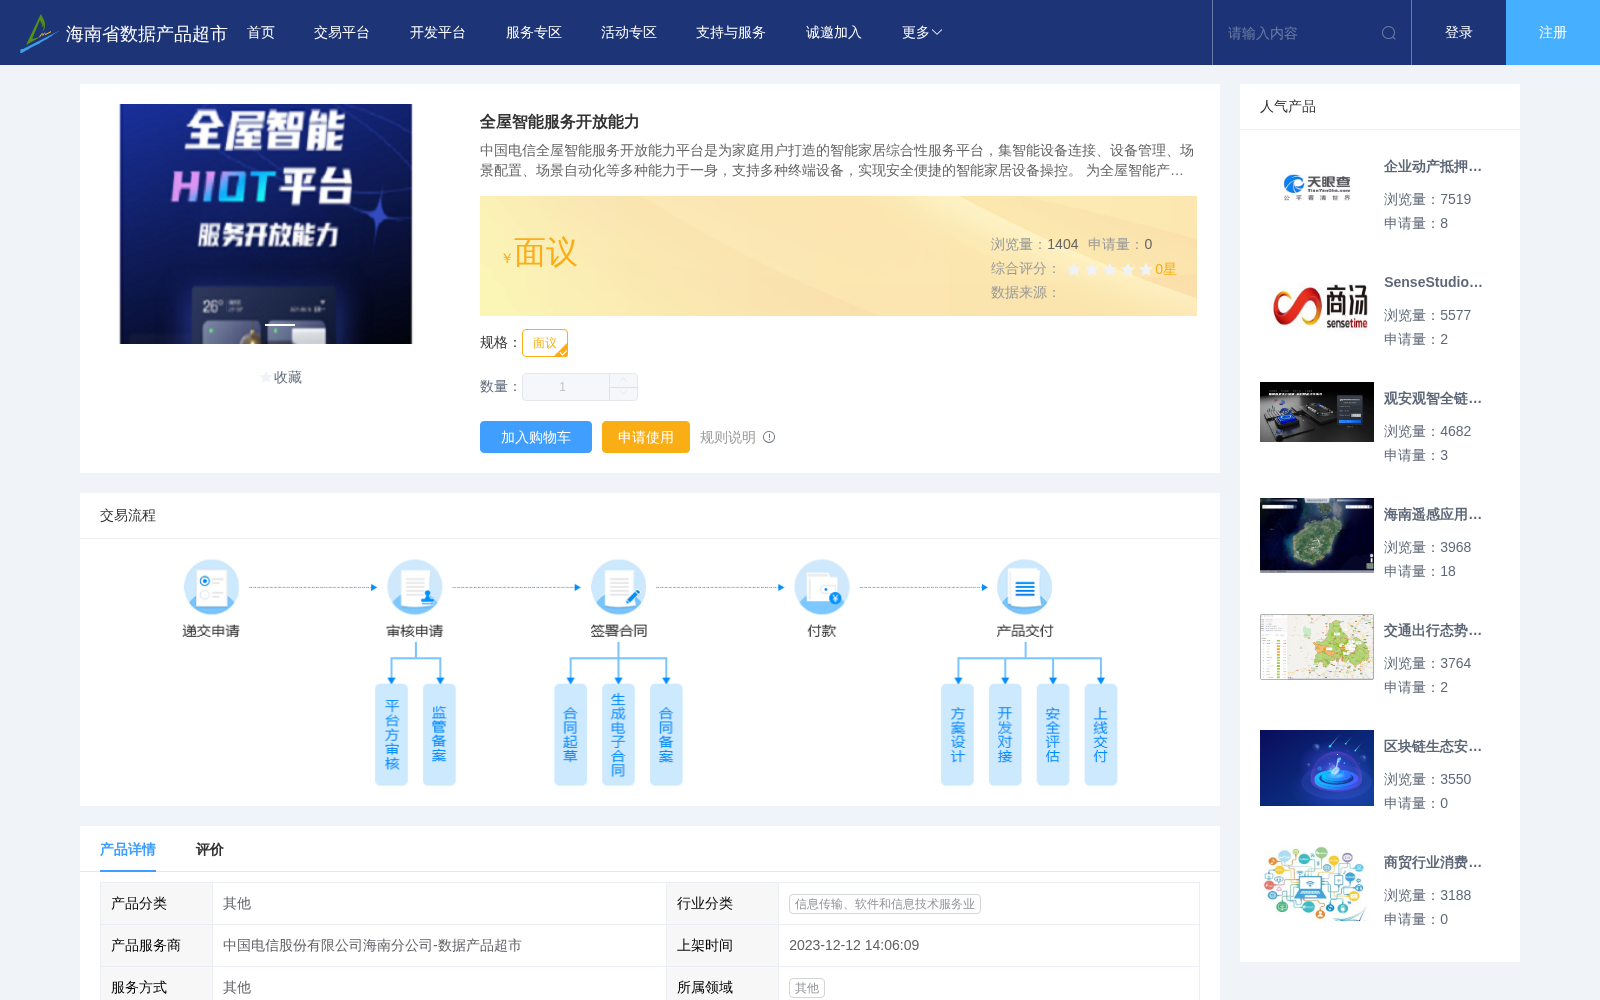1600x1000 pixels.
Task: Click the 合同起草 sub-step box
Action: (570, 735)
